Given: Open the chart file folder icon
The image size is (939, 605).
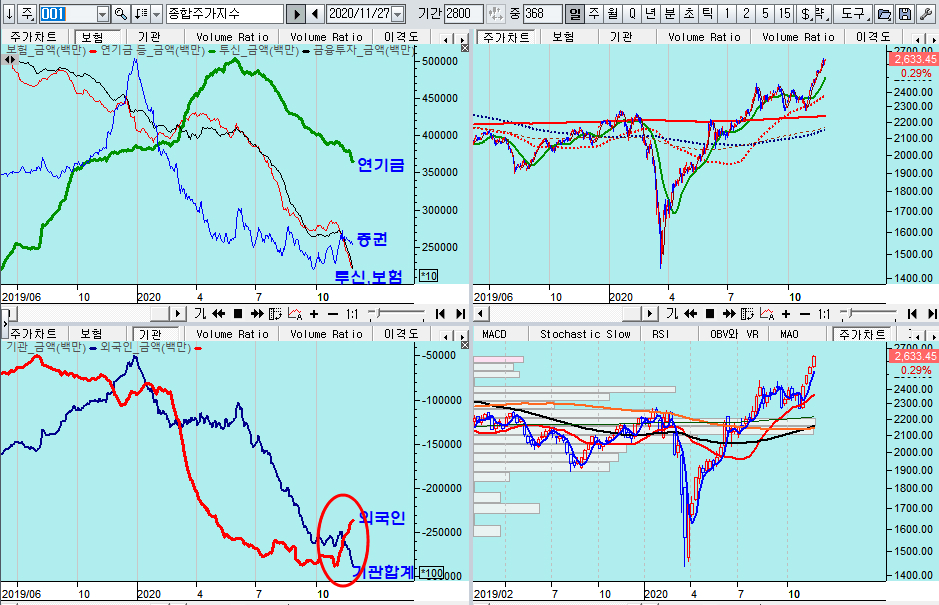Looking at the screenshot, I should point(883,14).
